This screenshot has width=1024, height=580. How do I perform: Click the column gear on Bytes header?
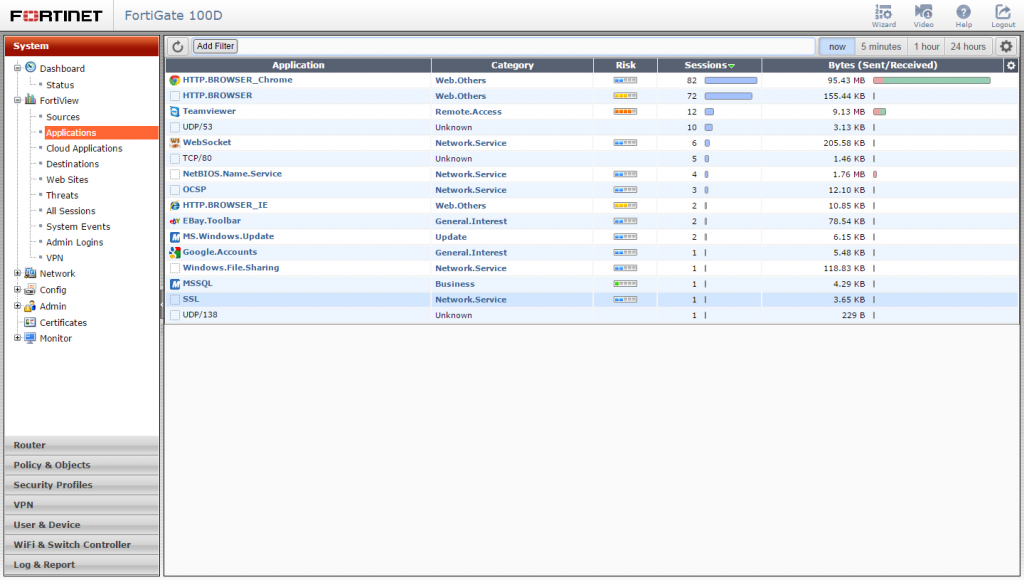click(1010, 64)
